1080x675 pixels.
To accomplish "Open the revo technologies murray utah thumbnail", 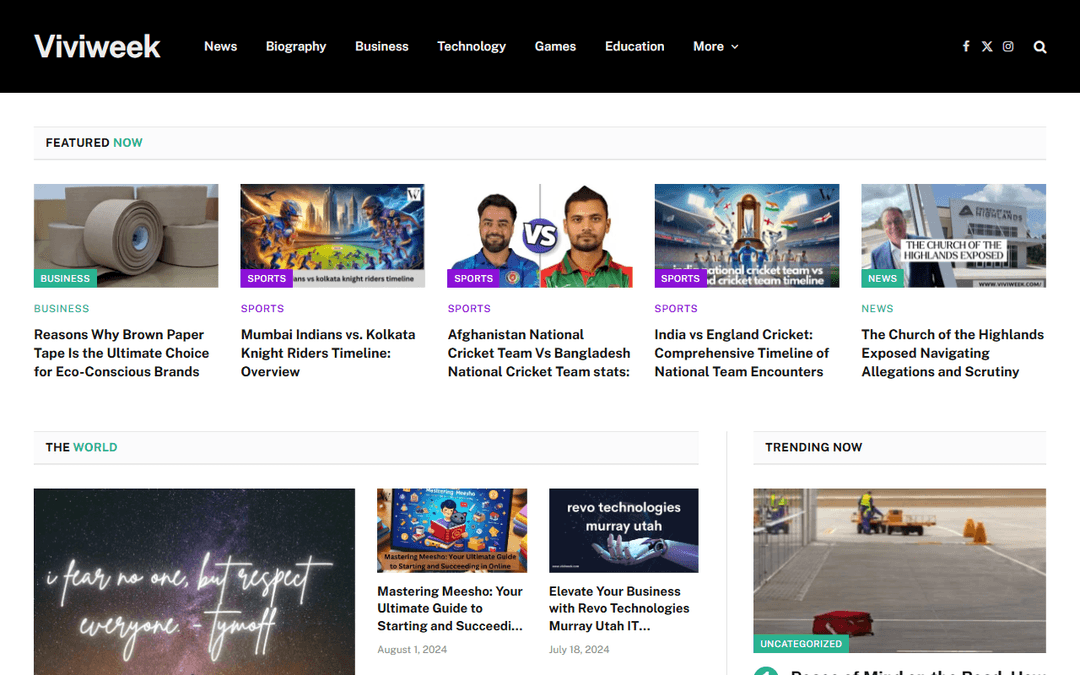I will (623, 530).
